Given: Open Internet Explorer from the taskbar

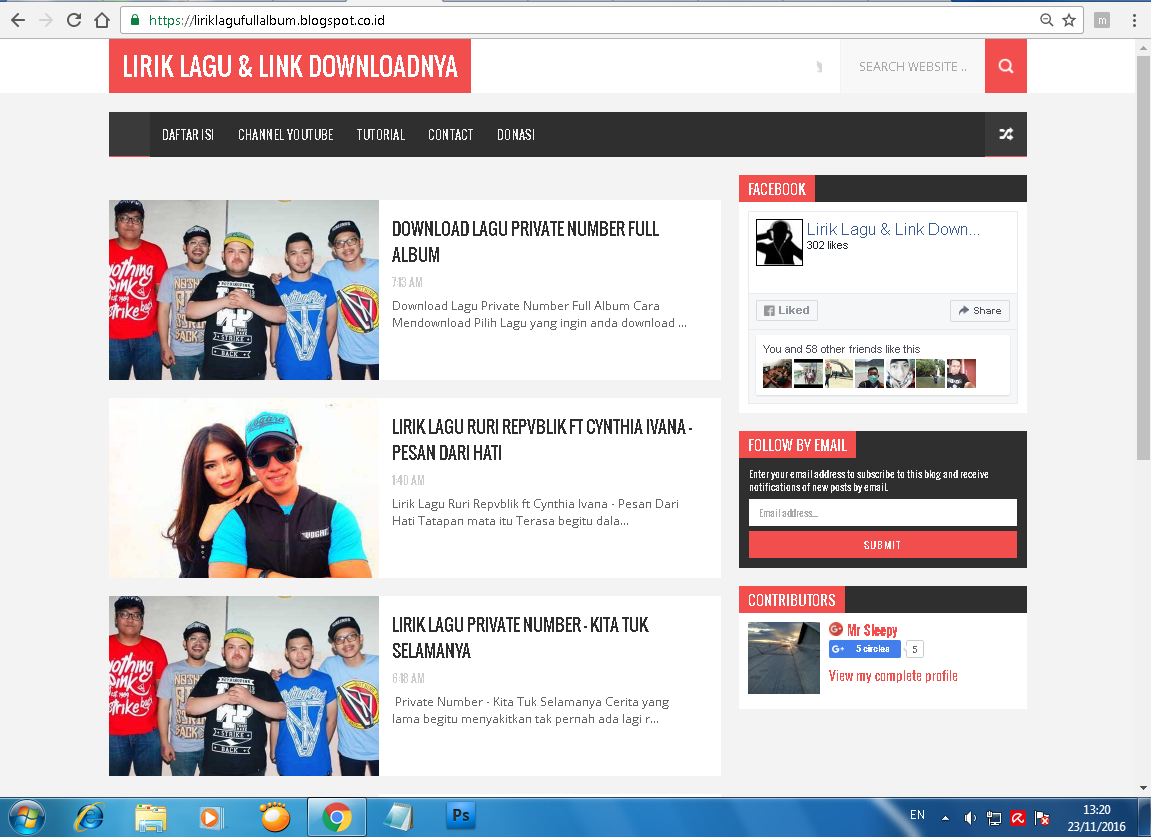Looking at the screenshot, I should click(90, 816).
